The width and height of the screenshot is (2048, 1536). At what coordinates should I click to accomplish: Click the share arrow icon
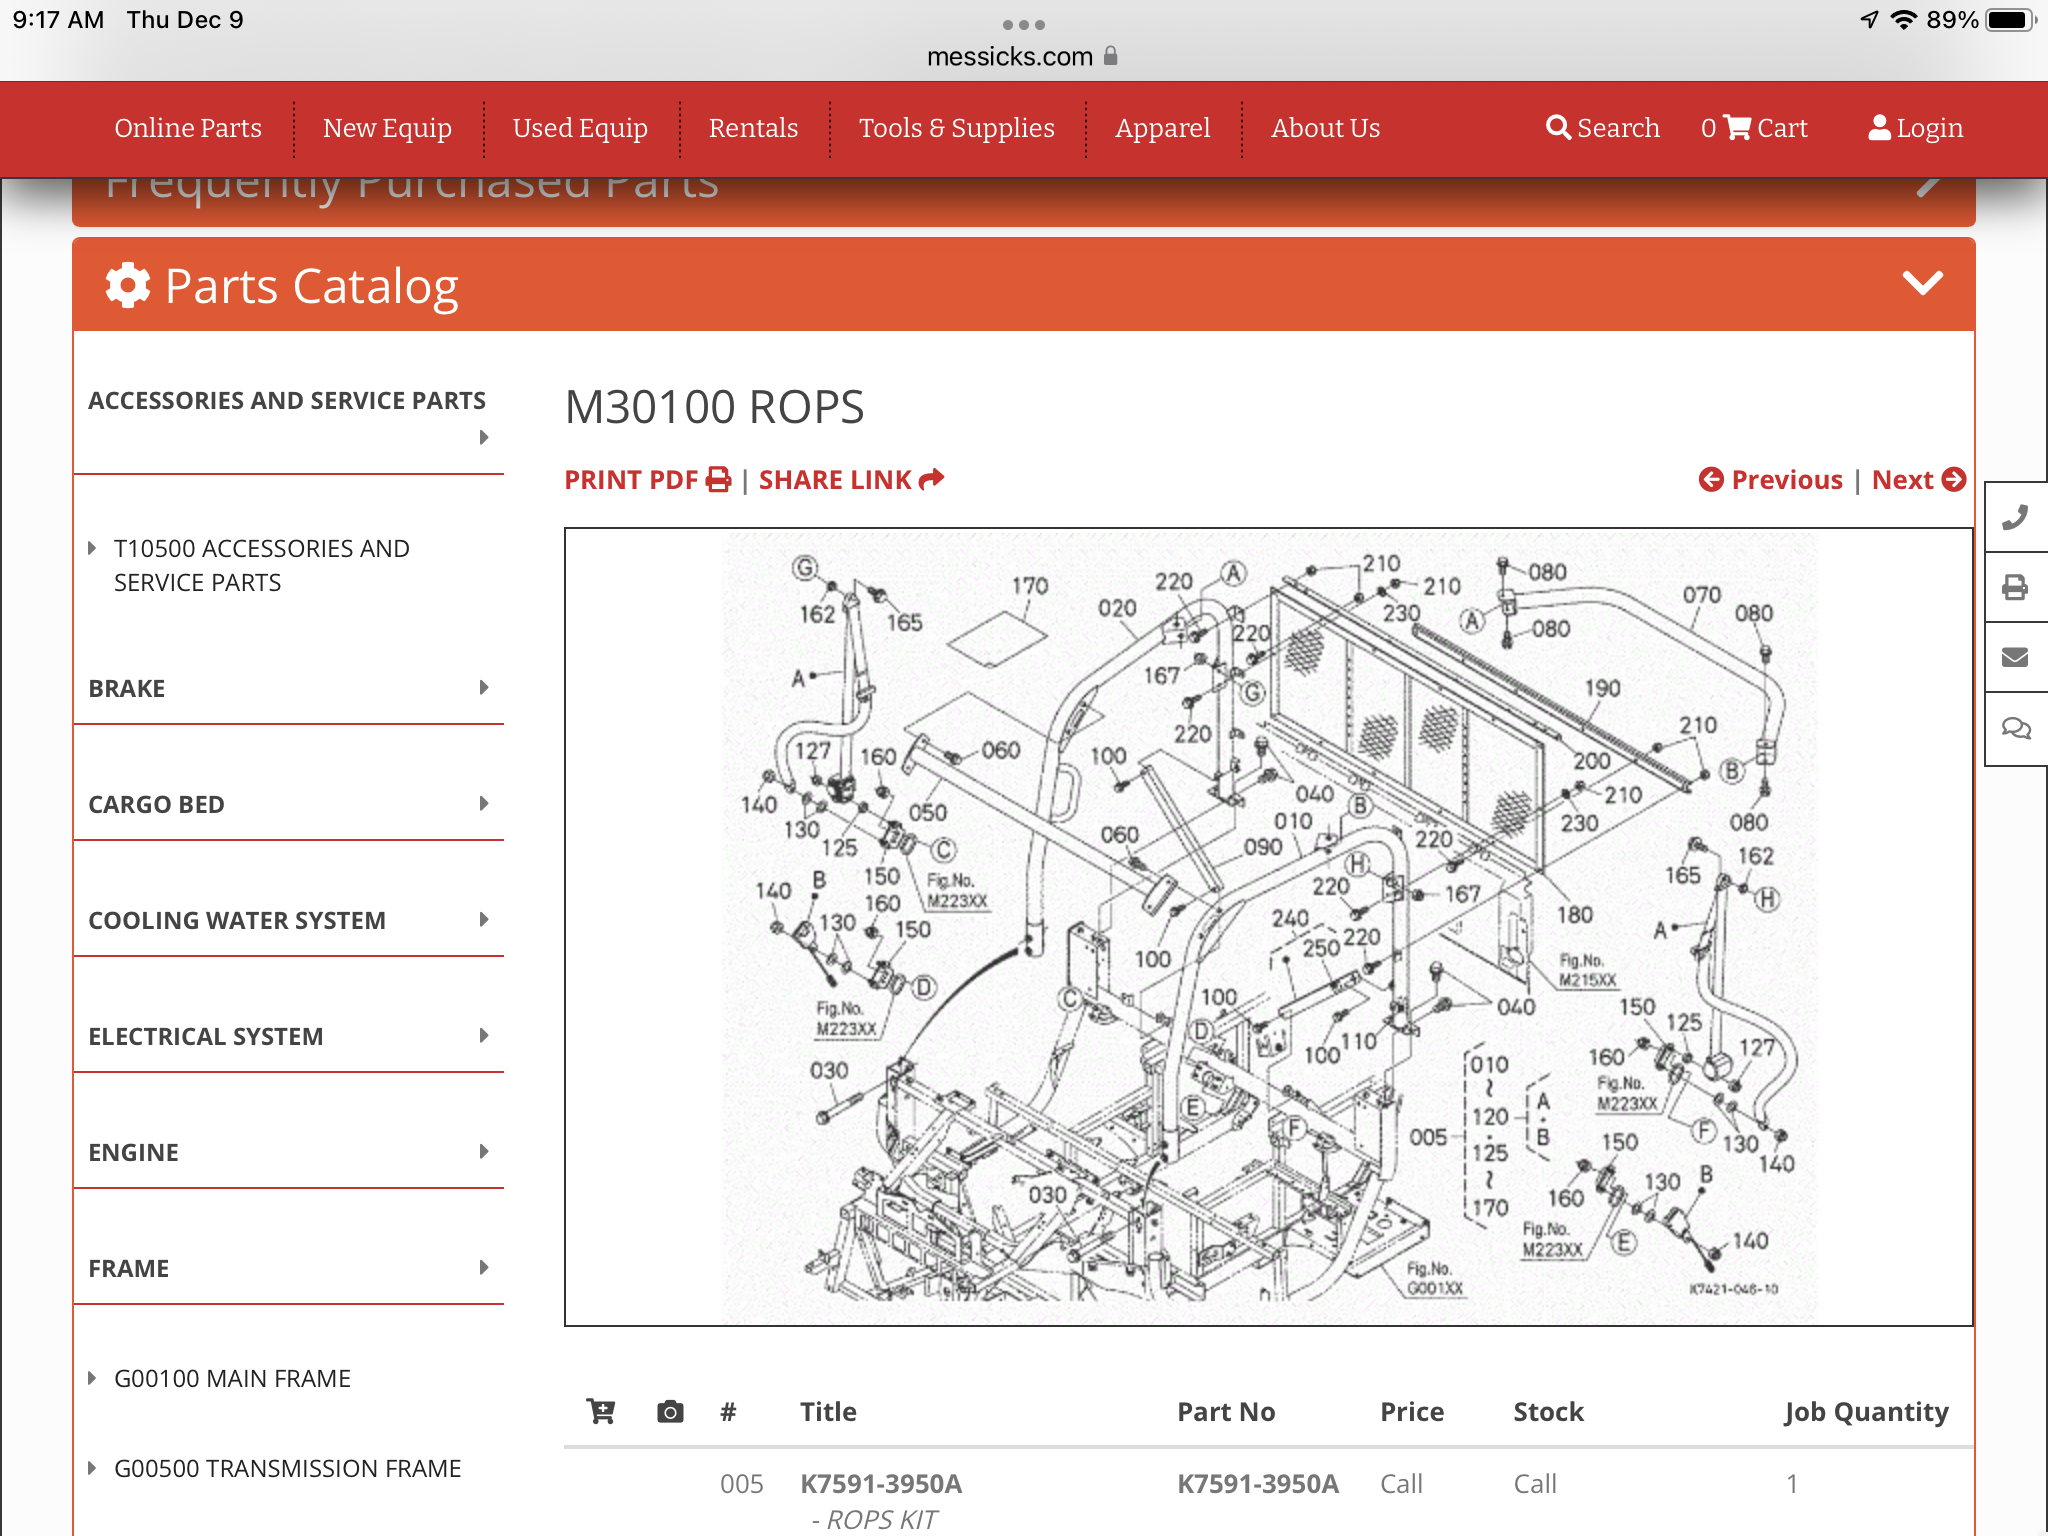click(931, 479)
